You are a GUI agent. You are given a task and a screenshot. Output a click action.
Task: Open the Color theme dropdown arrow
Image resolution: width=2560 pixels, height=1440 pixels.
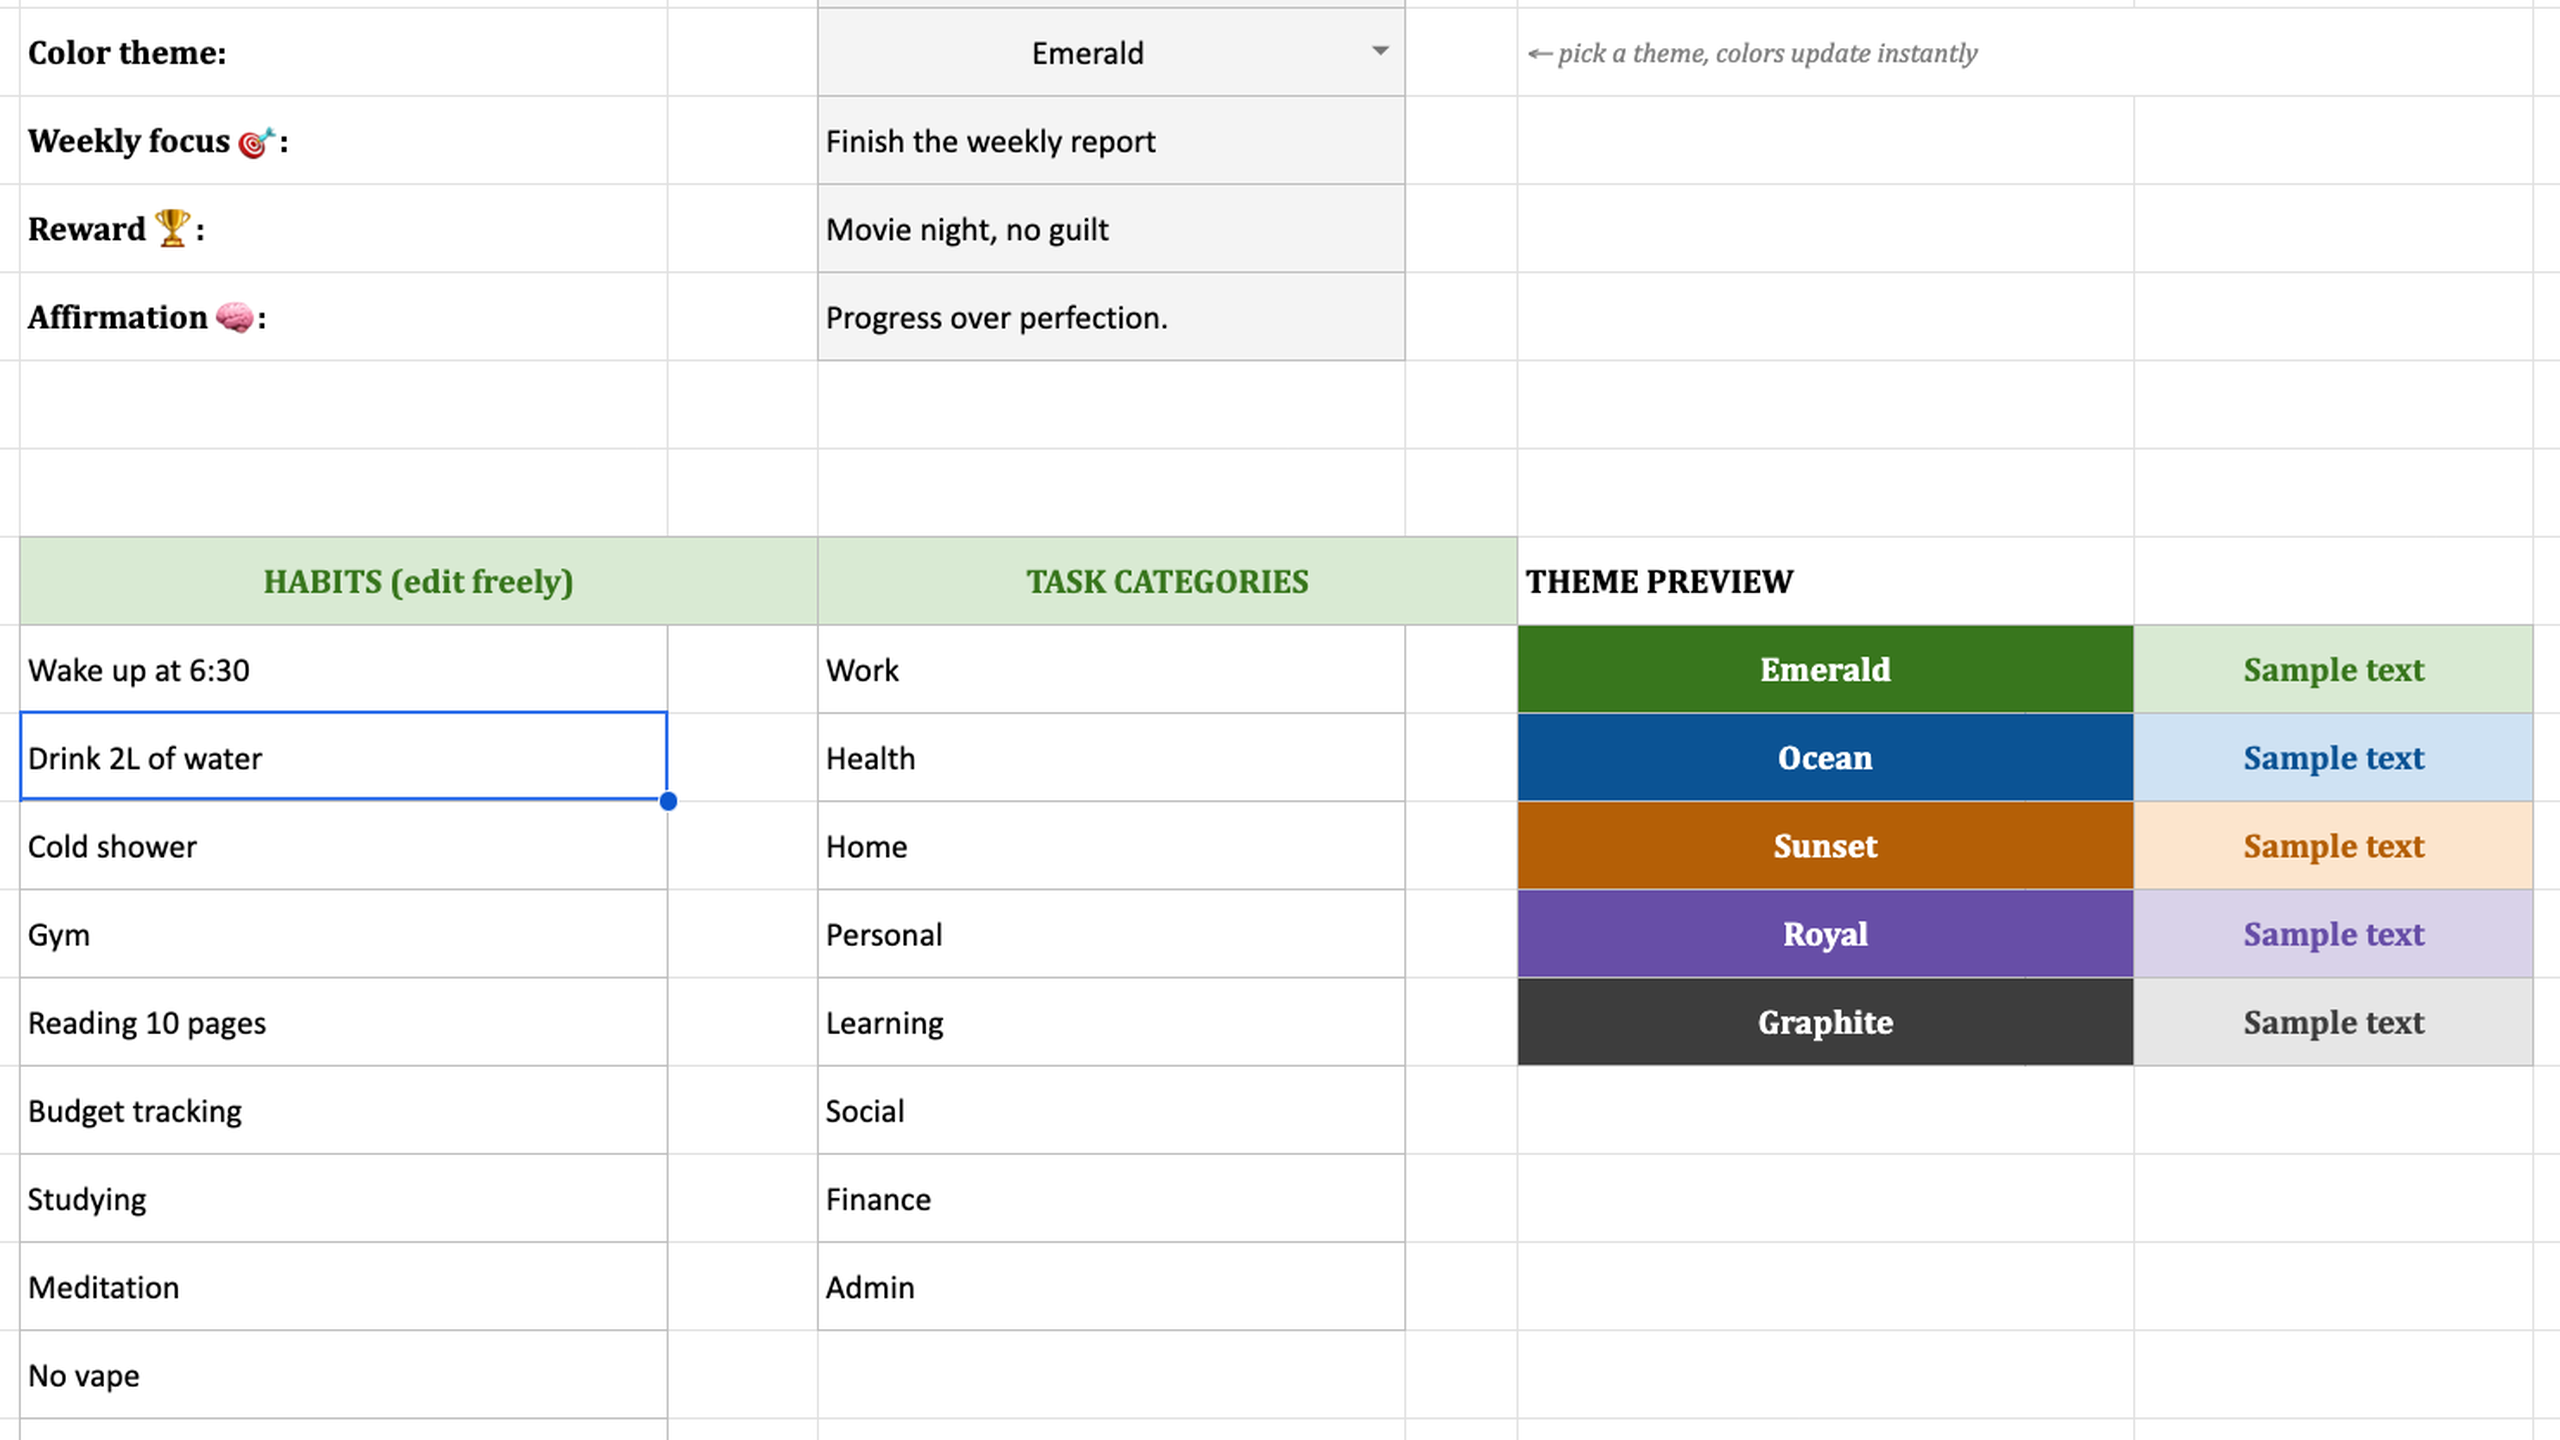1380,51
